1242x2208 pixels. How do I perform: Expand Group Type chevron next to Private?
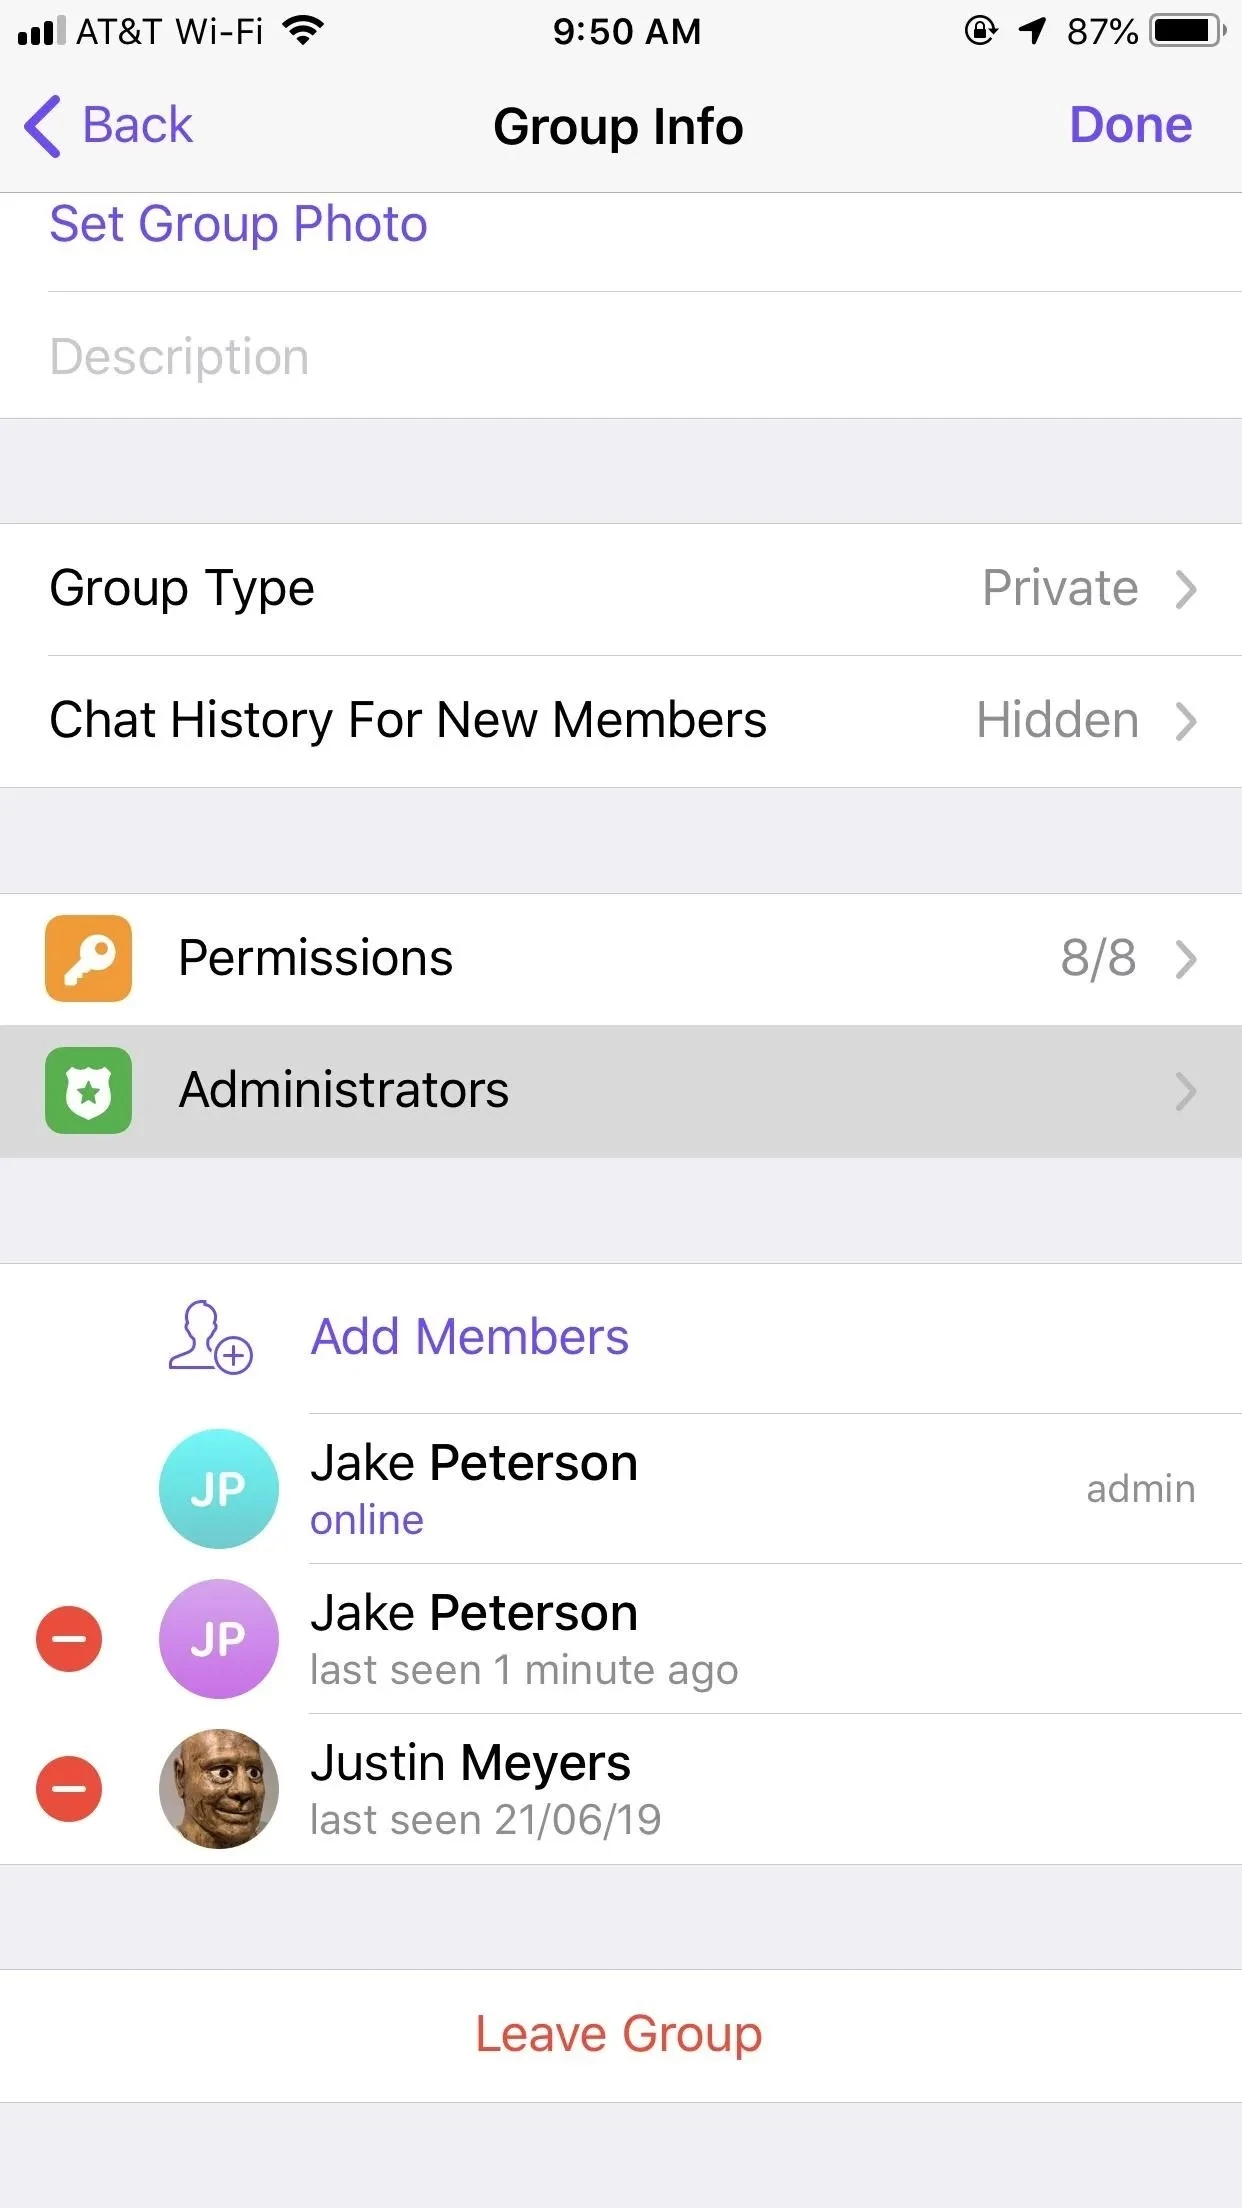pyautogui.click(x=1186, y=589)
